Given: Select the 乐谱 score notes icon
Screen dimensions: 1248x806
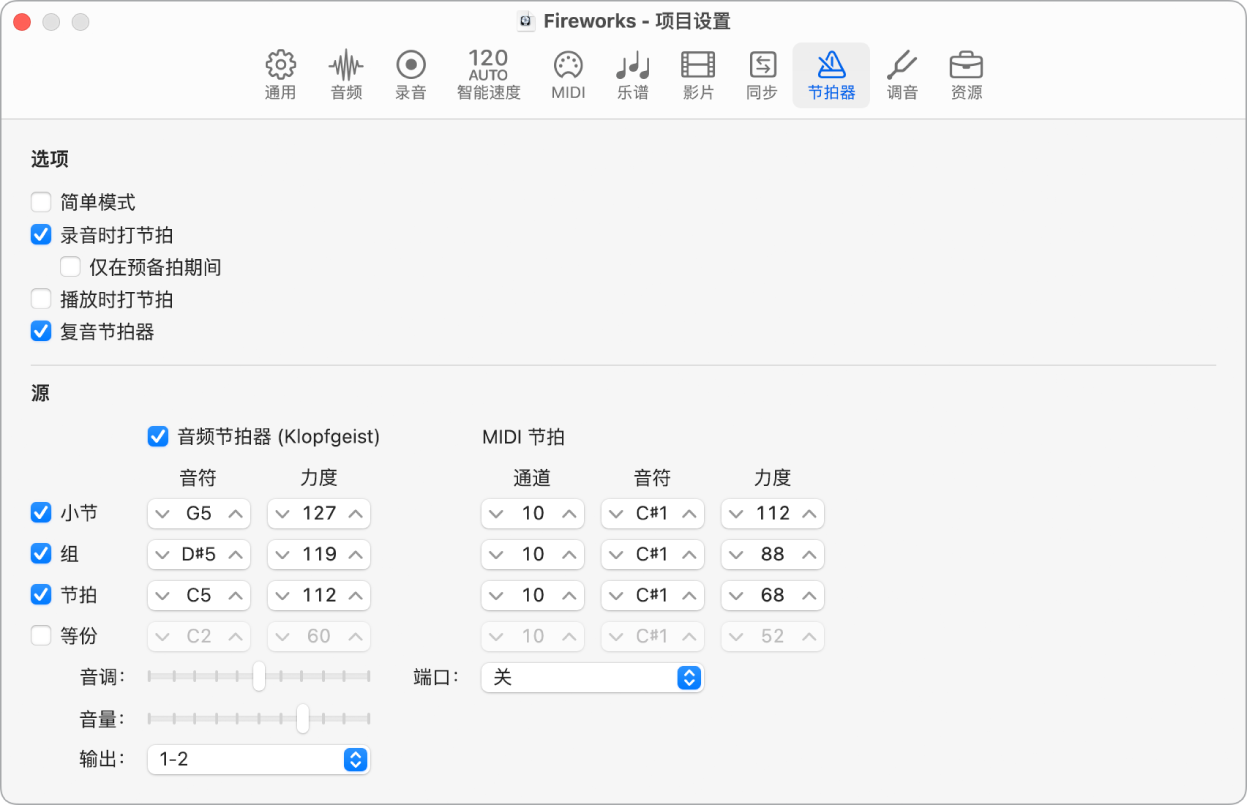Looking at the screenshot, I should (x=632, y=66).
